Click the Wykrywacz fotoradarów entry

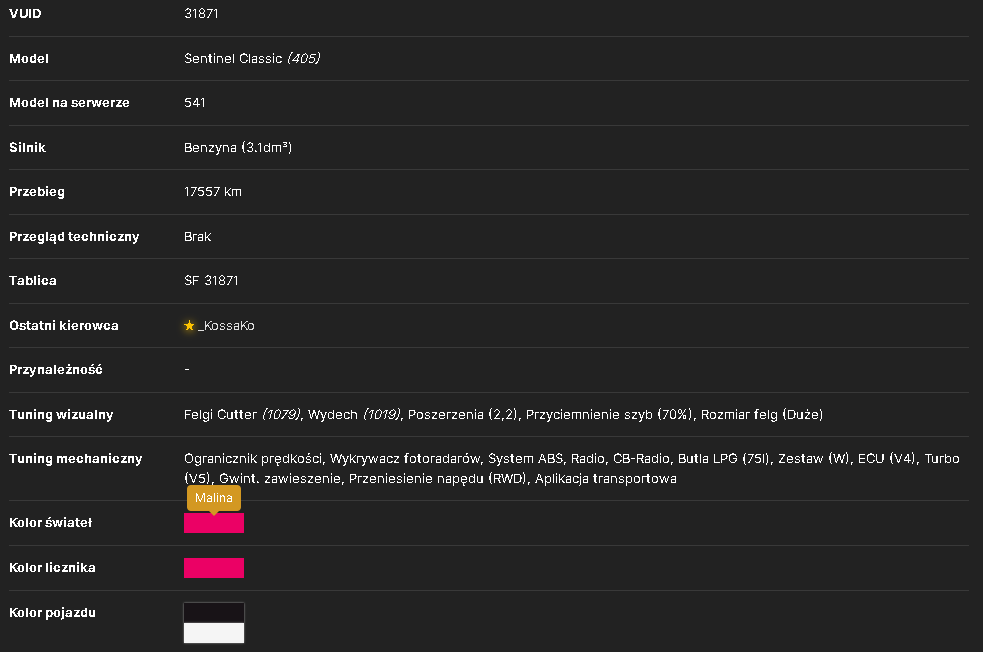[405, 459]
